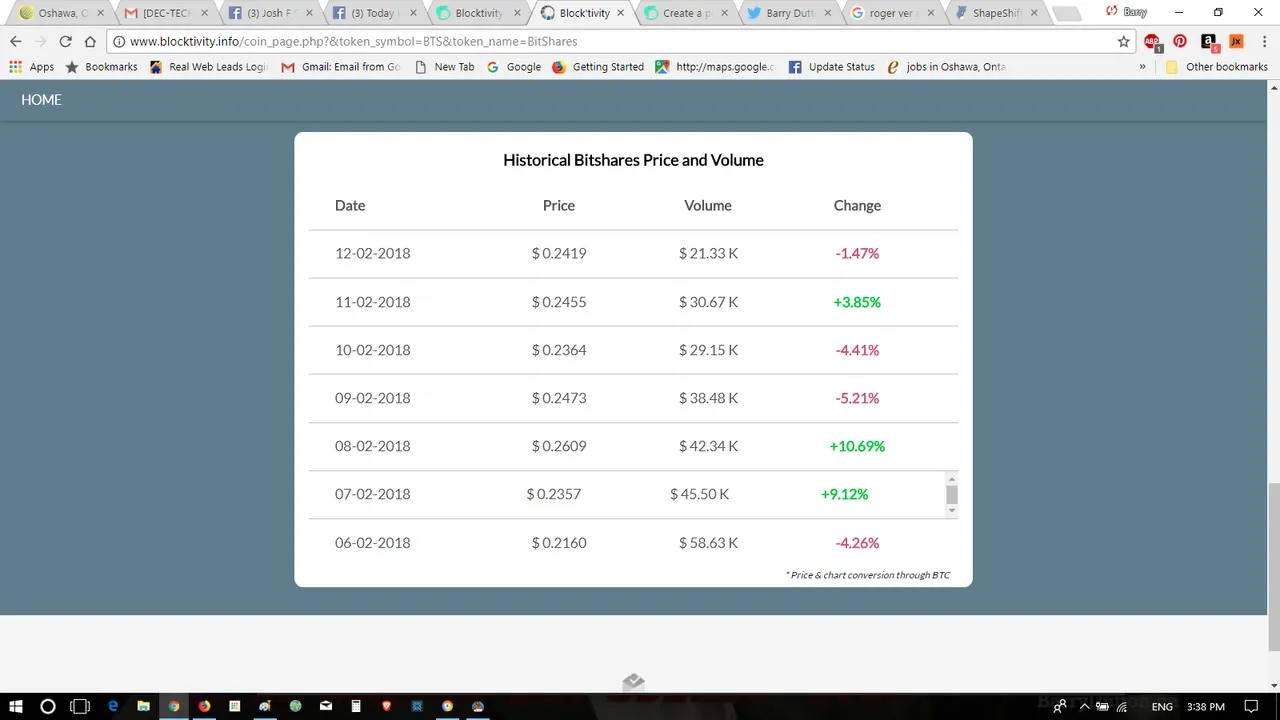Close the ShapeShift tab
This screenshot has height=720, width=1280.
pyautogui.click(x=1035, y=13)
